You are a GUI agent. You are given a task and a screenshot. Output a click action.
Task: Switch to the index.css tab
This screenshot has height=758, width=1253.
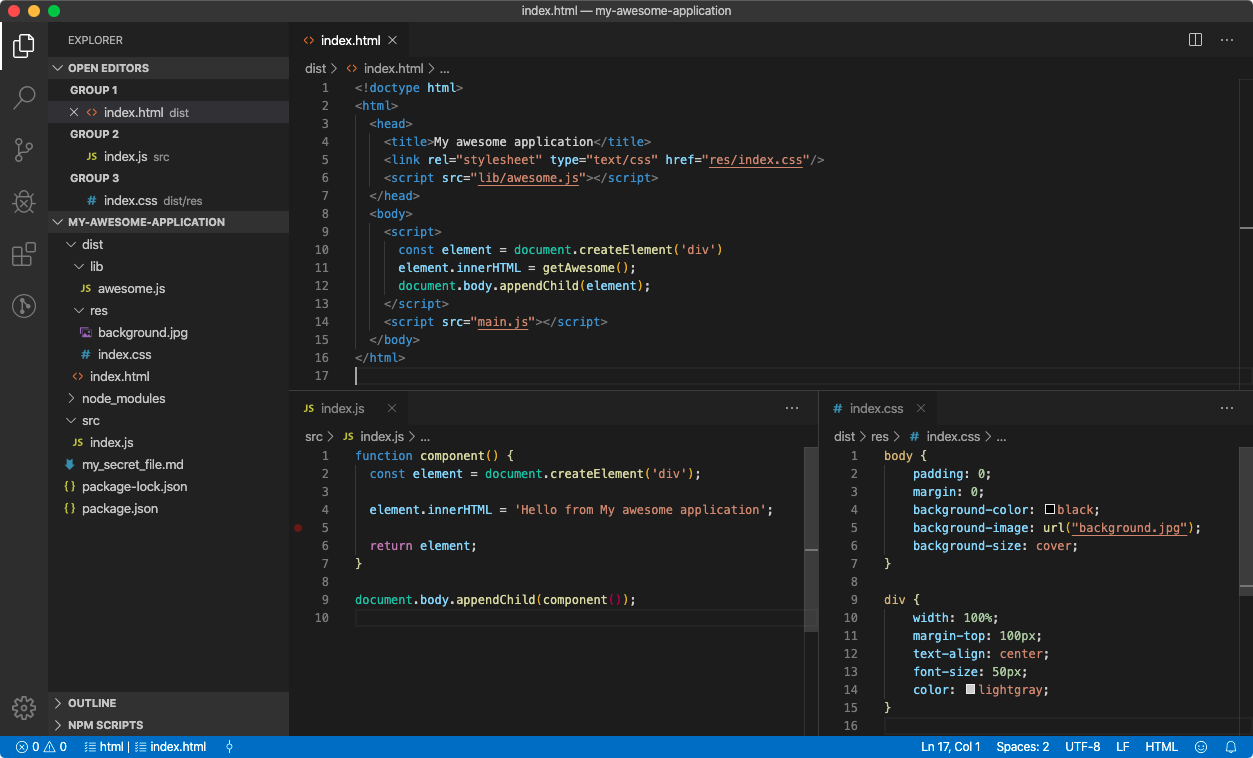(875, 408)
